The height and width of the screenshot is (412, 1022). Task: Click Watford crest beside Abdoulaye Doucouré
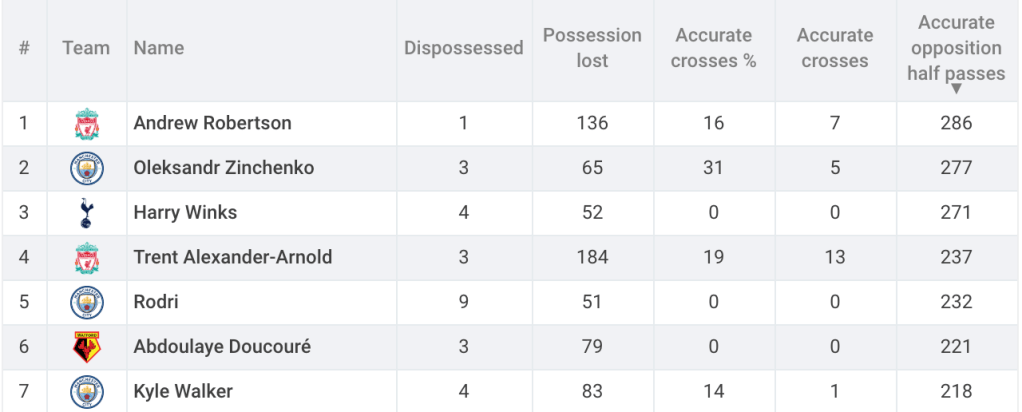point(87,347)
